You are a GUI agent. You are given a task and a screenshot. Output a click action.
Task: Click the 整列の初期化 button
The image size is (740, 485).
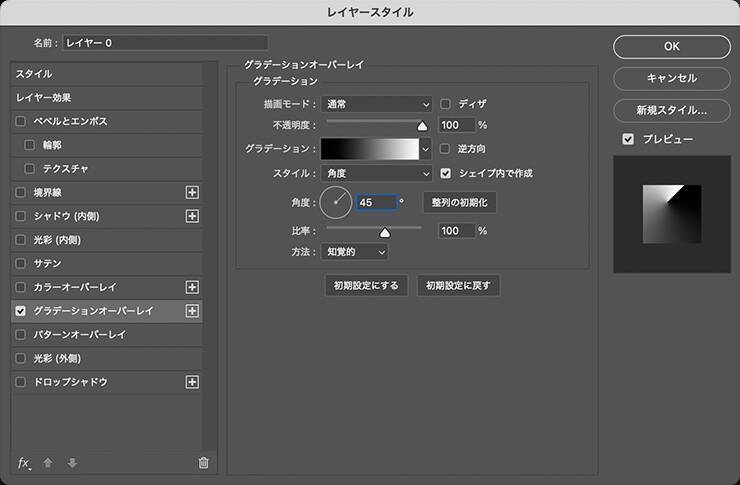pos(459,202)
